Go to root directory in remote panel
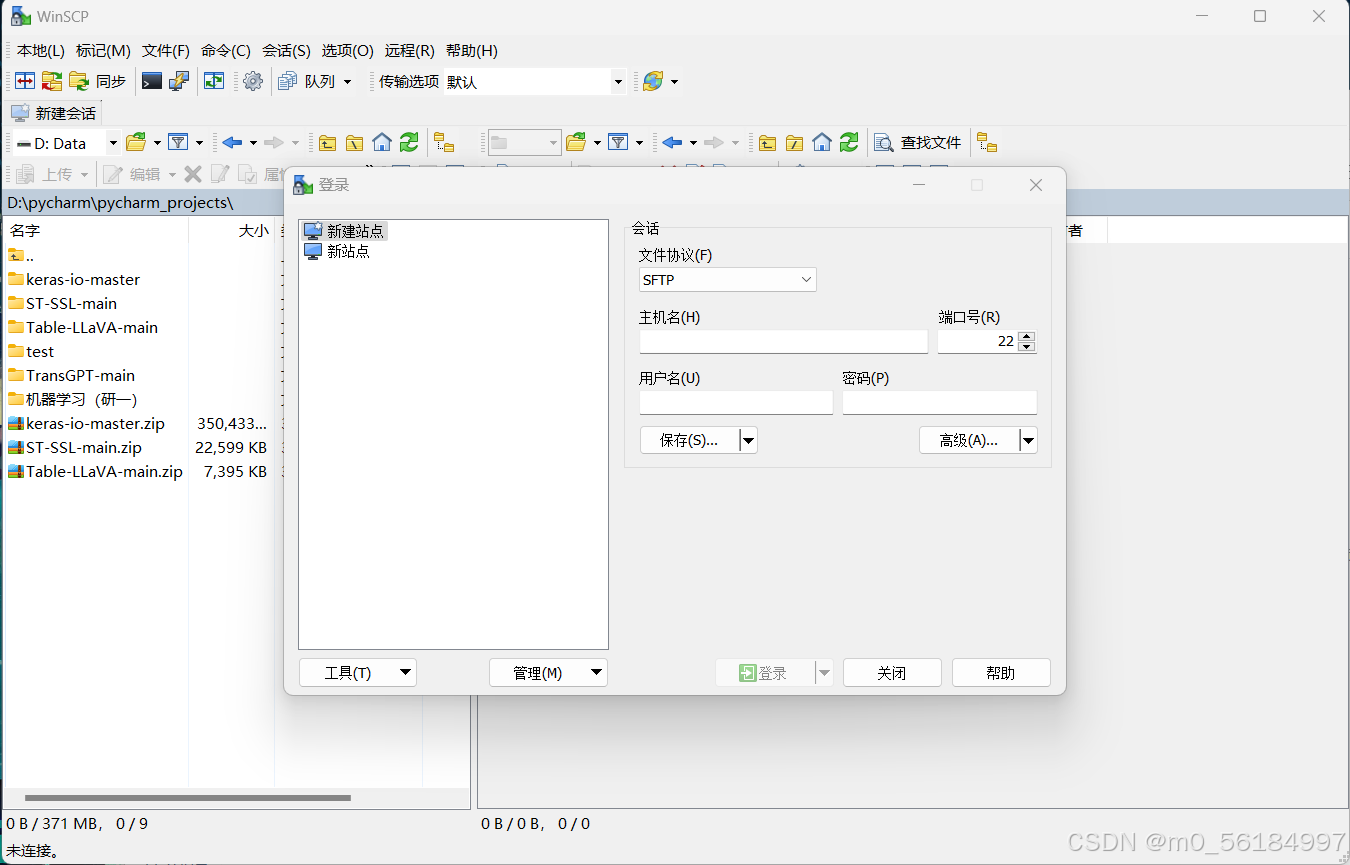The image size is (1350, 865). point(794,143)
